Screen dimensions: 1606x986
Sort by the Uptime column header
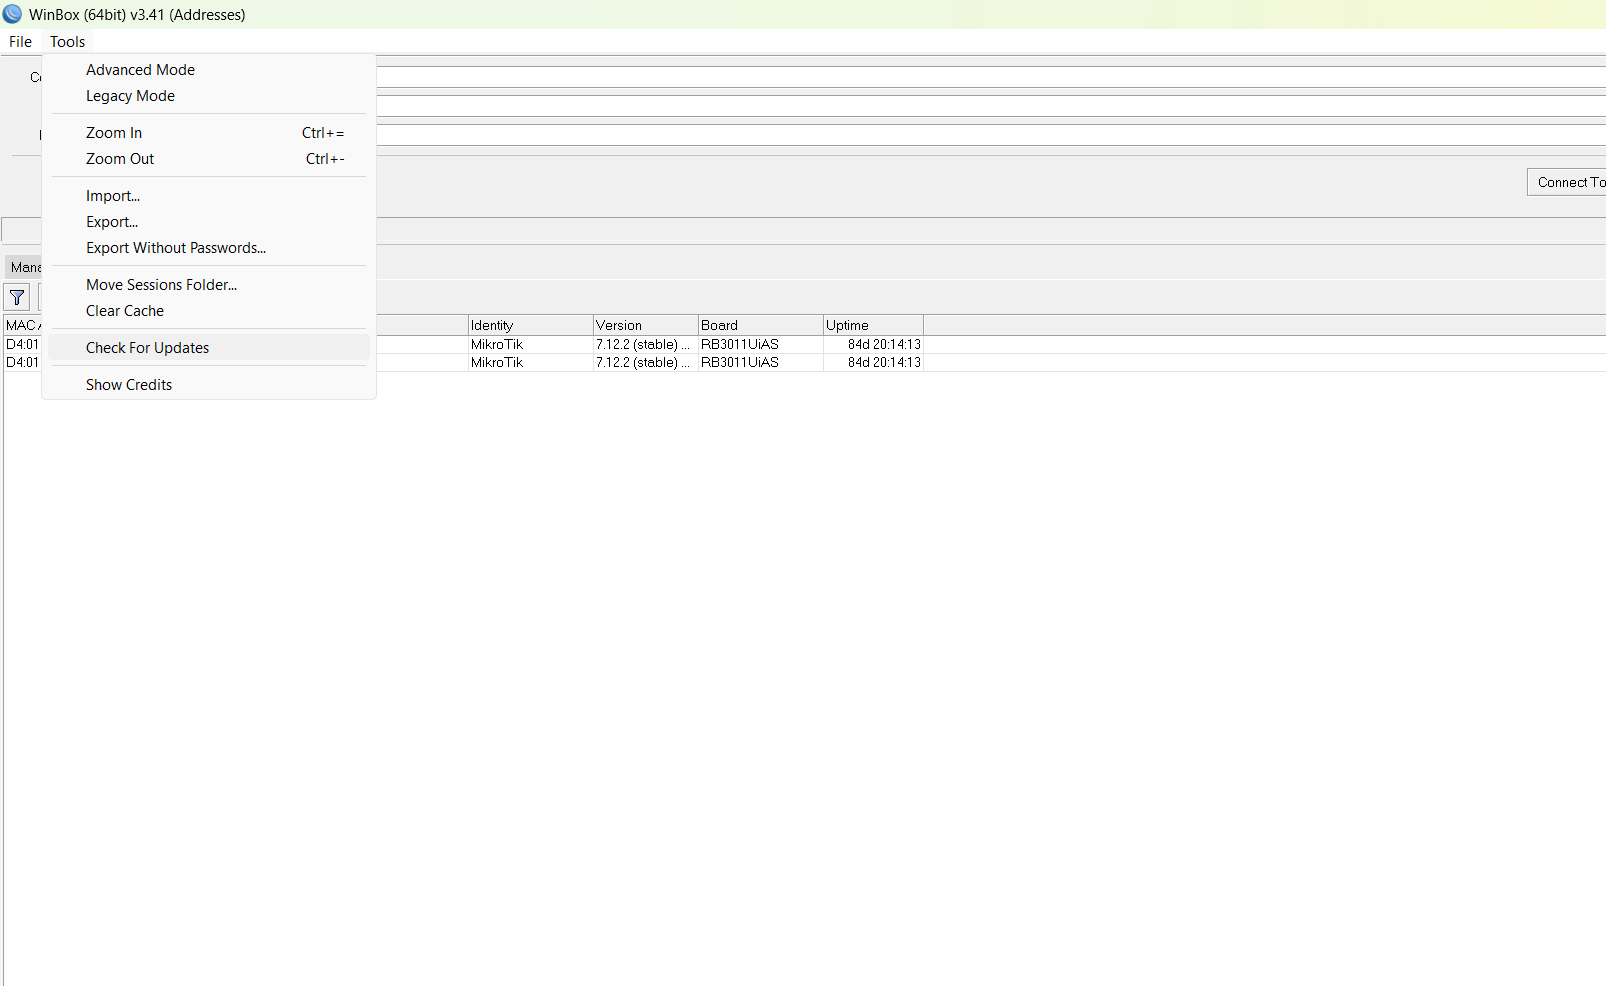tap(873, 325)
